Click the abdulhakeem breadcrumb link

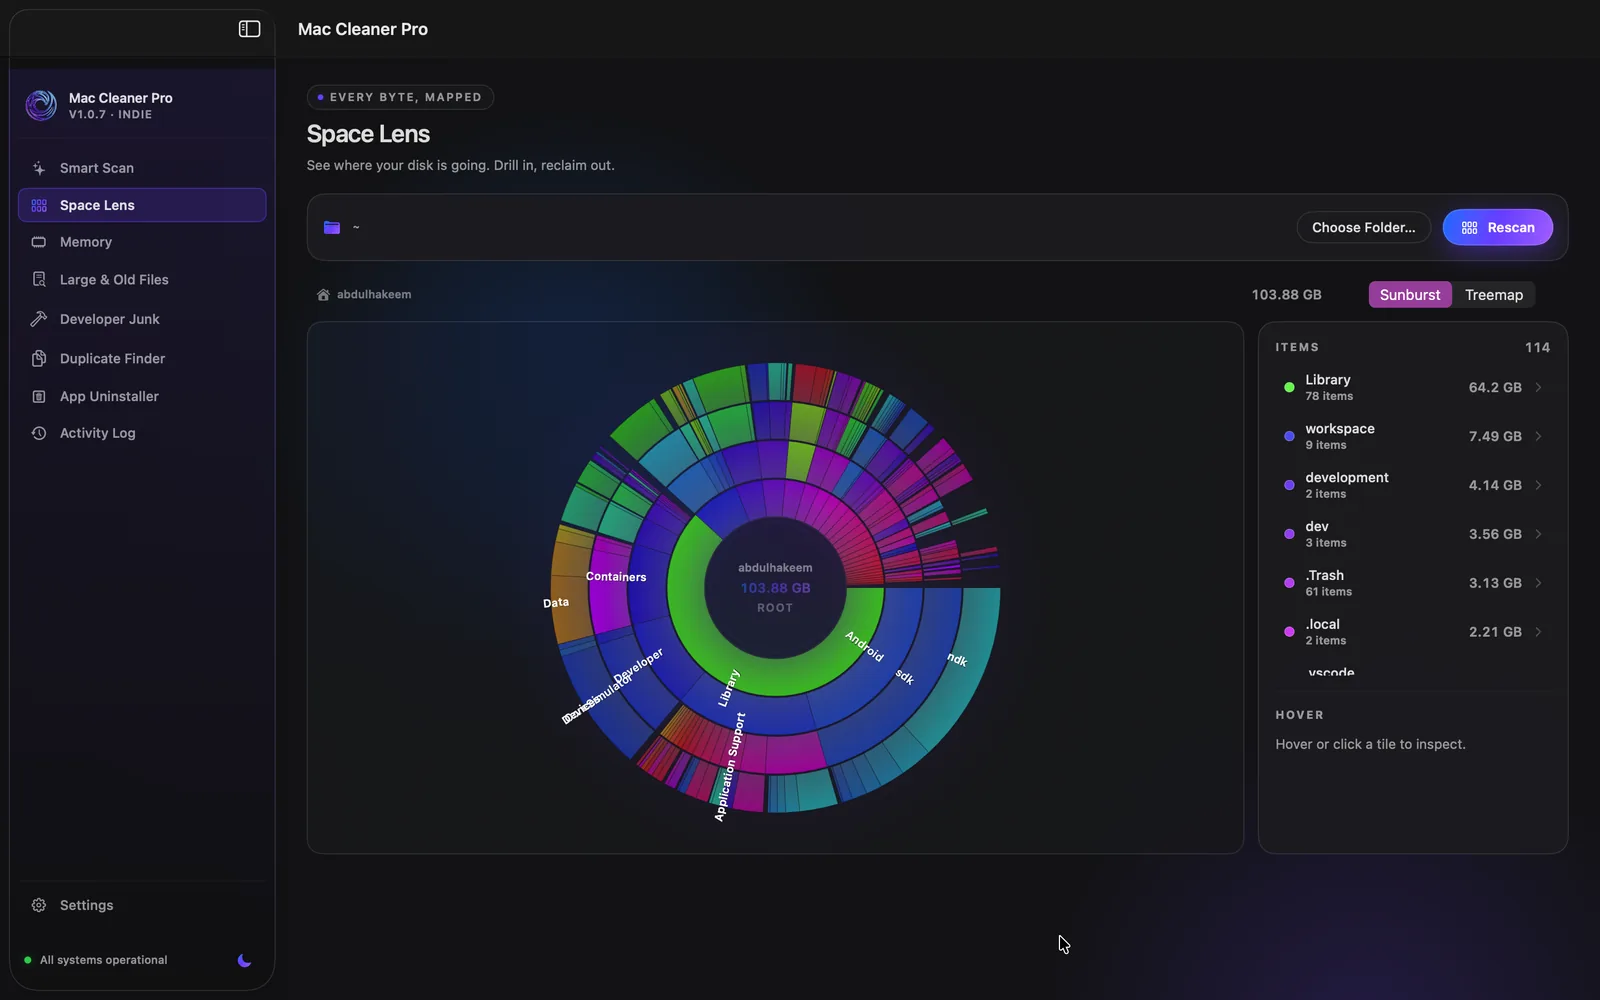pos(374,295)
